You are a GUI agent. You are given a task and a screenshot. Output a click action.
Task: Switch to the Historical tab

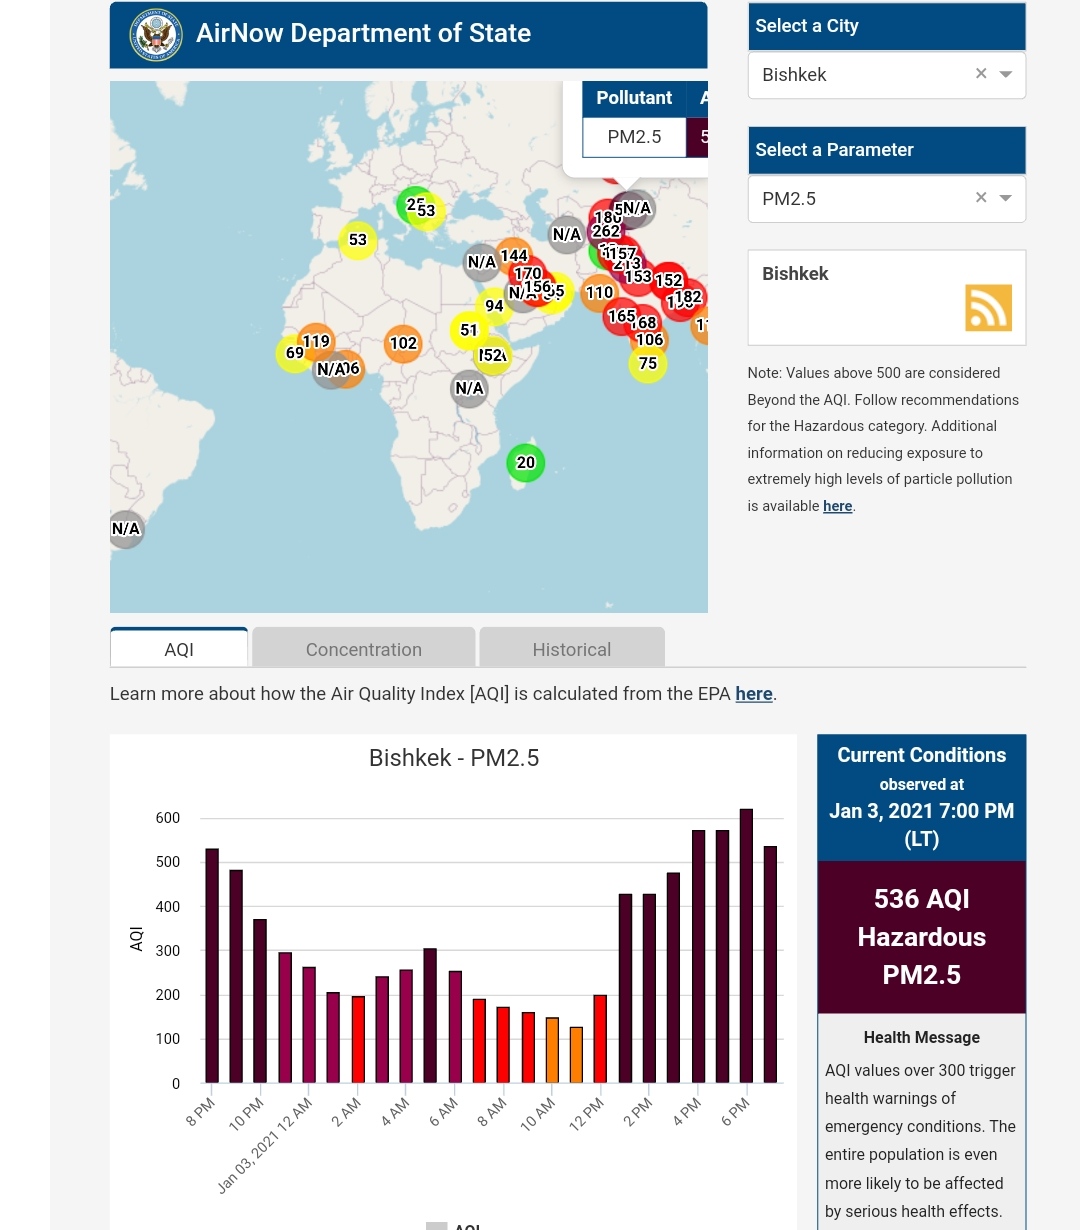point(571,649)
